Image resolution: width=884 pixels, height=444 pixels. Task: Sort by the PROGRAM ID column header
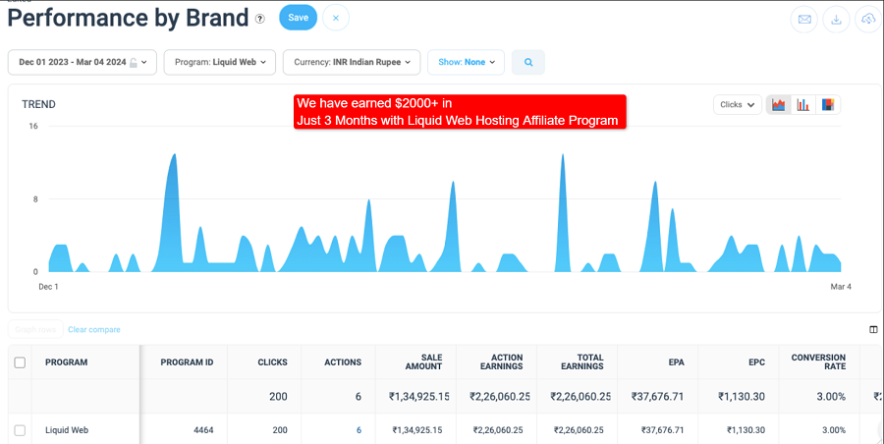187,362
